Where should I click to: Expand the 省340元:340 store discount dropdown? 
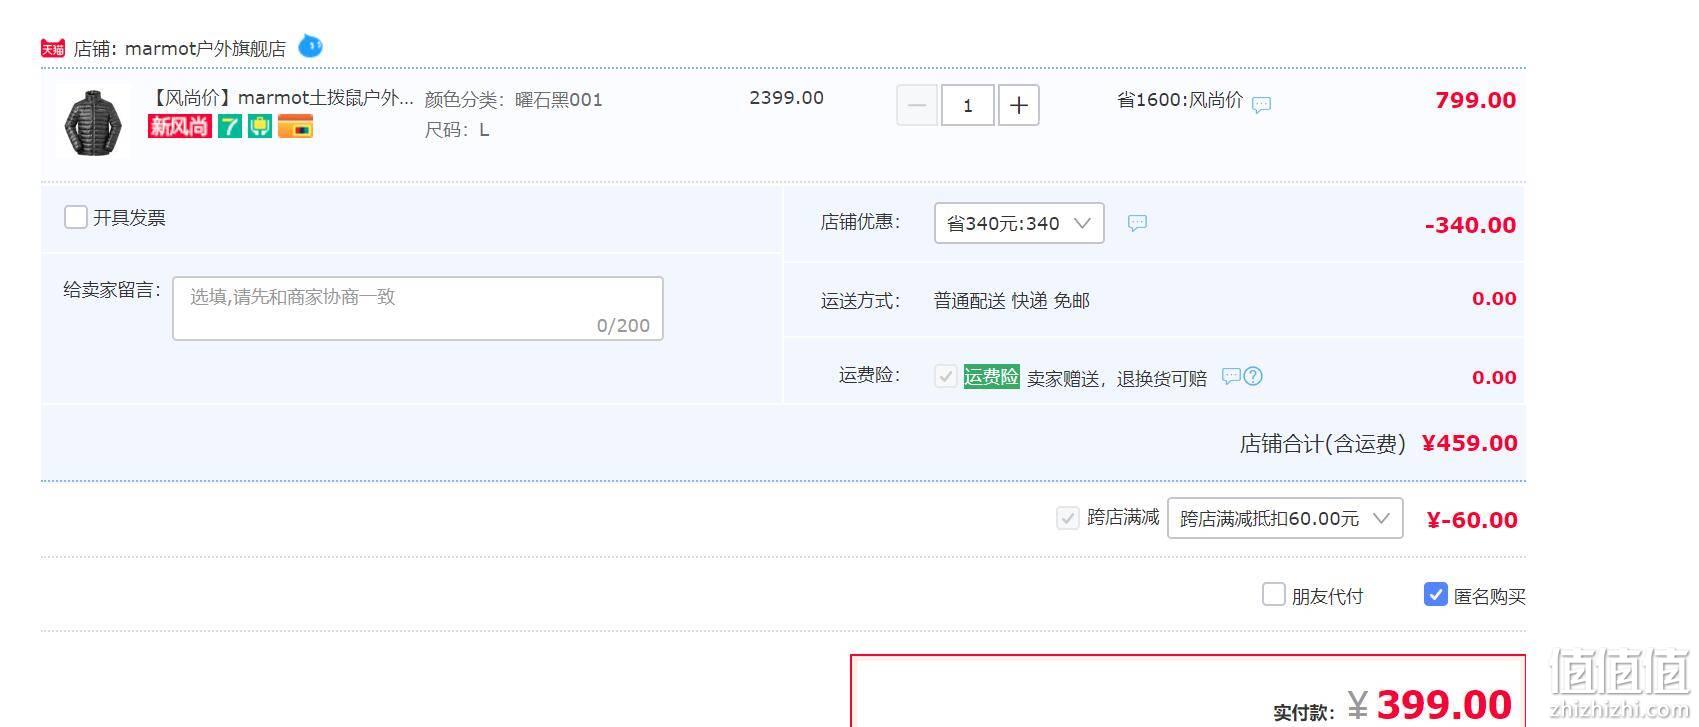(1019, 223)
